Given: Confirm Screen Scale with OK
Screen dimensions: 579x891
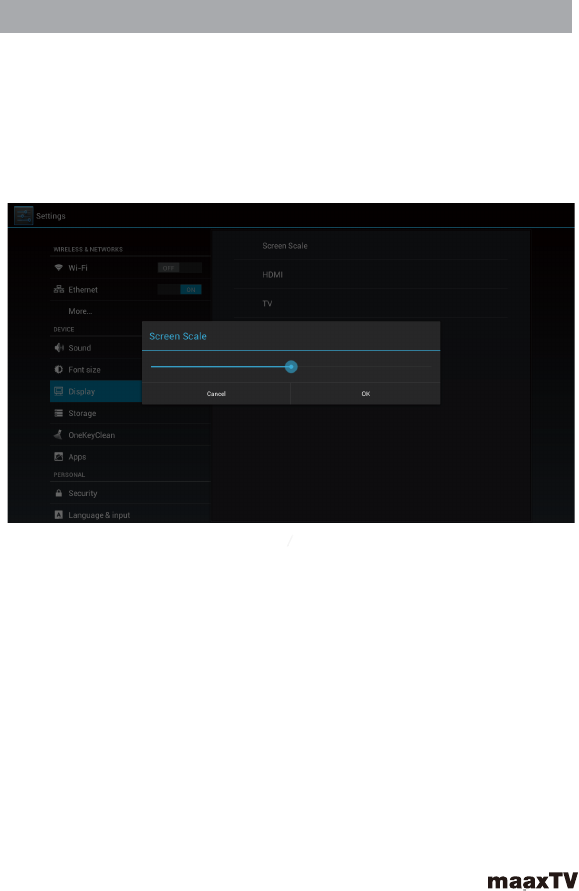Looking at the screenshot, I should (x=365, y=393).
